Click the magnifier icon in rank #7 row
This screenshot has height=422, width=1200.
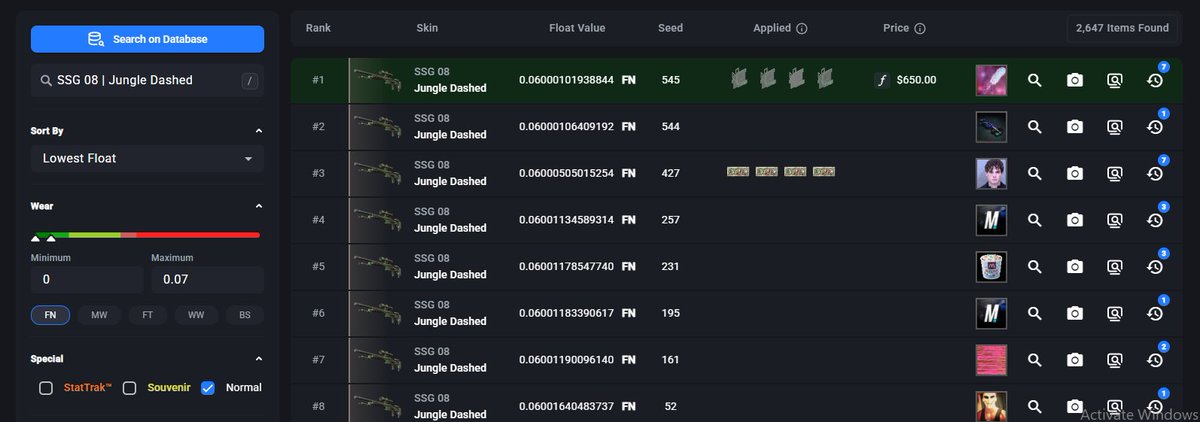pyautogui.click(x=1035, y=360)
